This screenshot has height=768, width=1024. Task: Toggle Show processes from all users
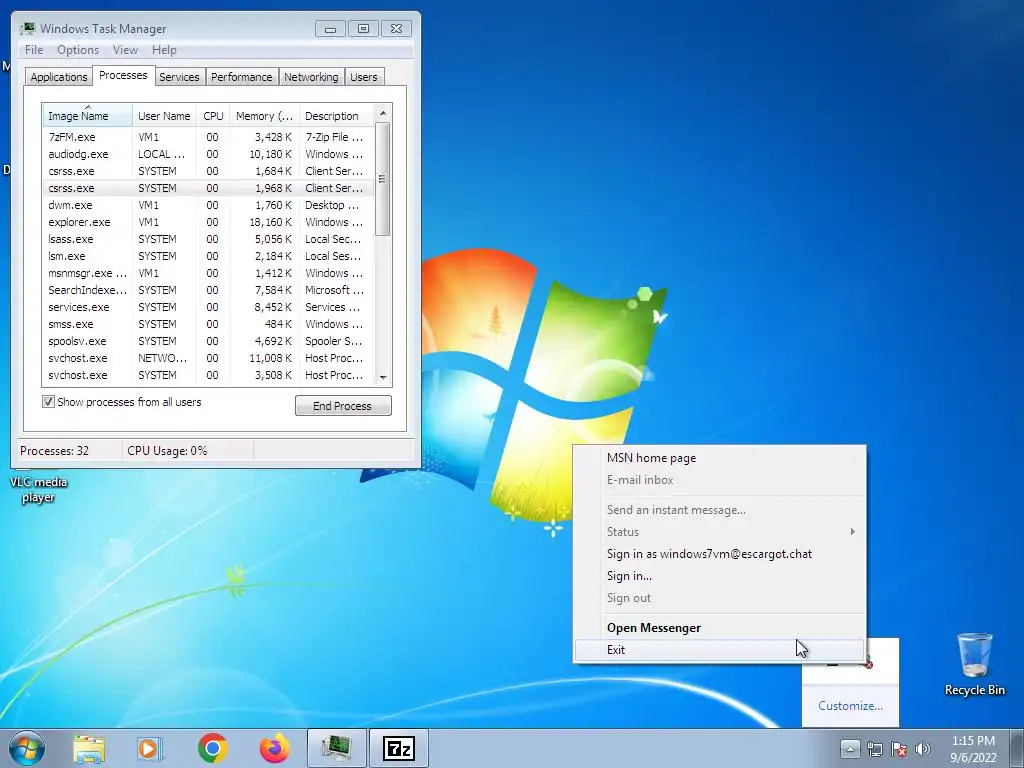[x=48, y=402]
